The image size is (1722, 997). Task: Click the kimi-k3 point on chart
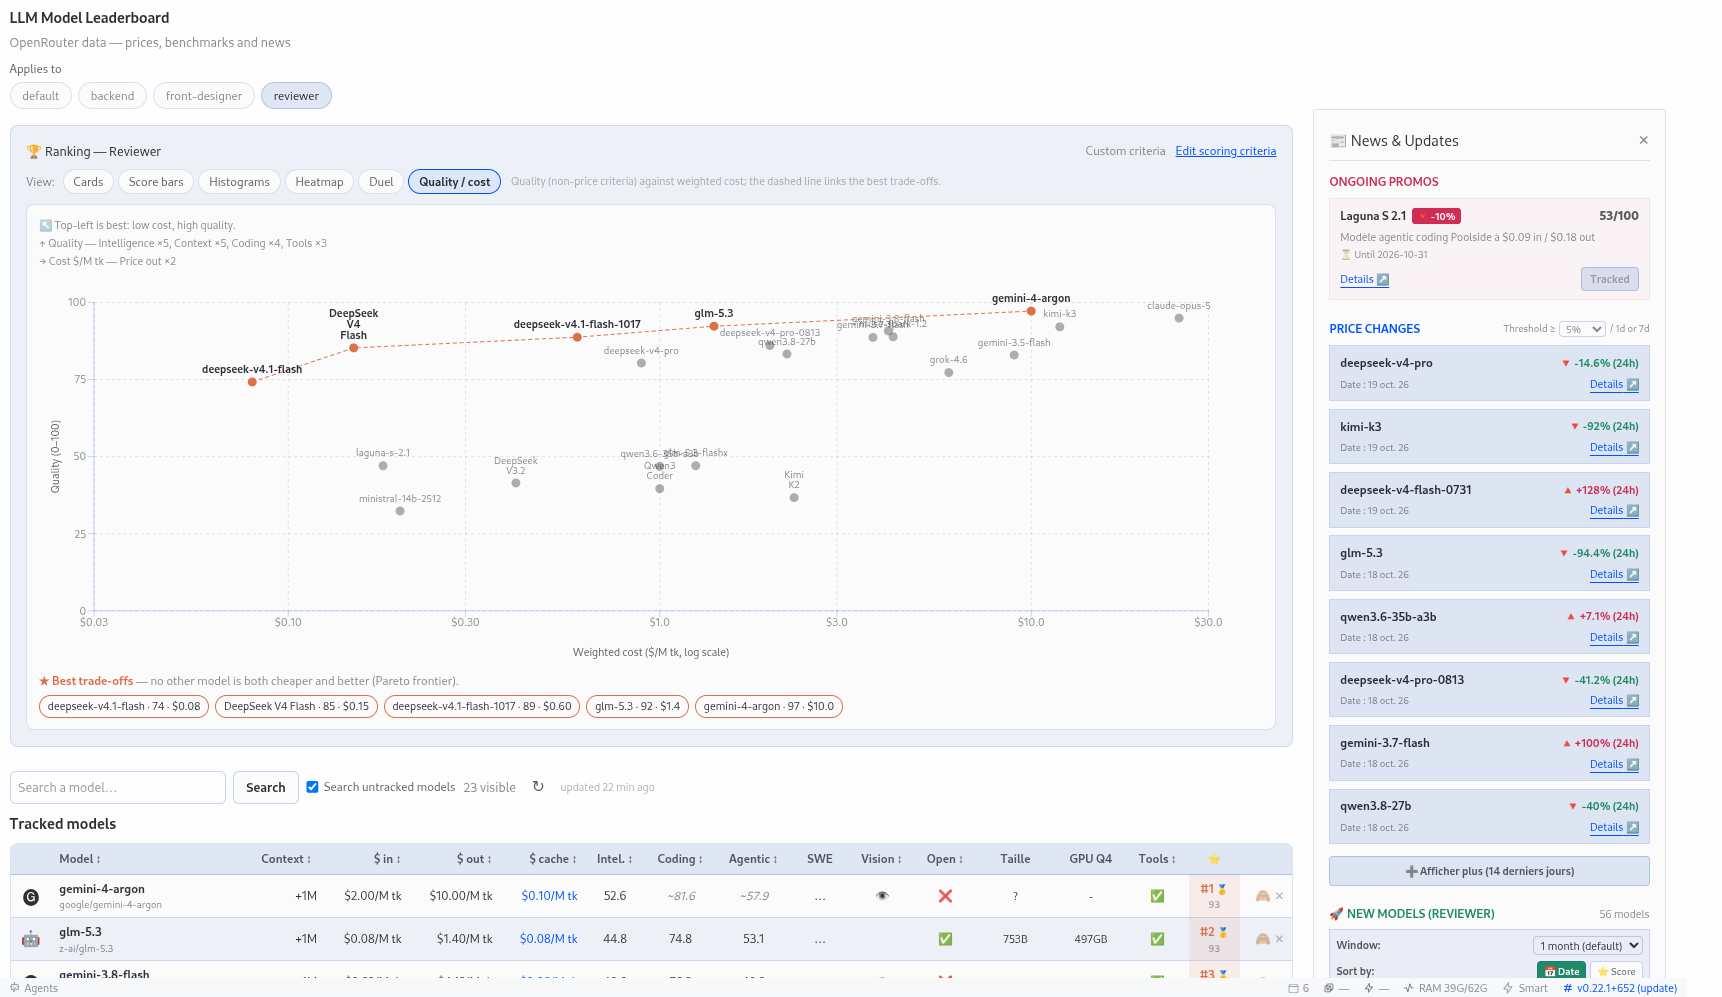click(1059, 327)
